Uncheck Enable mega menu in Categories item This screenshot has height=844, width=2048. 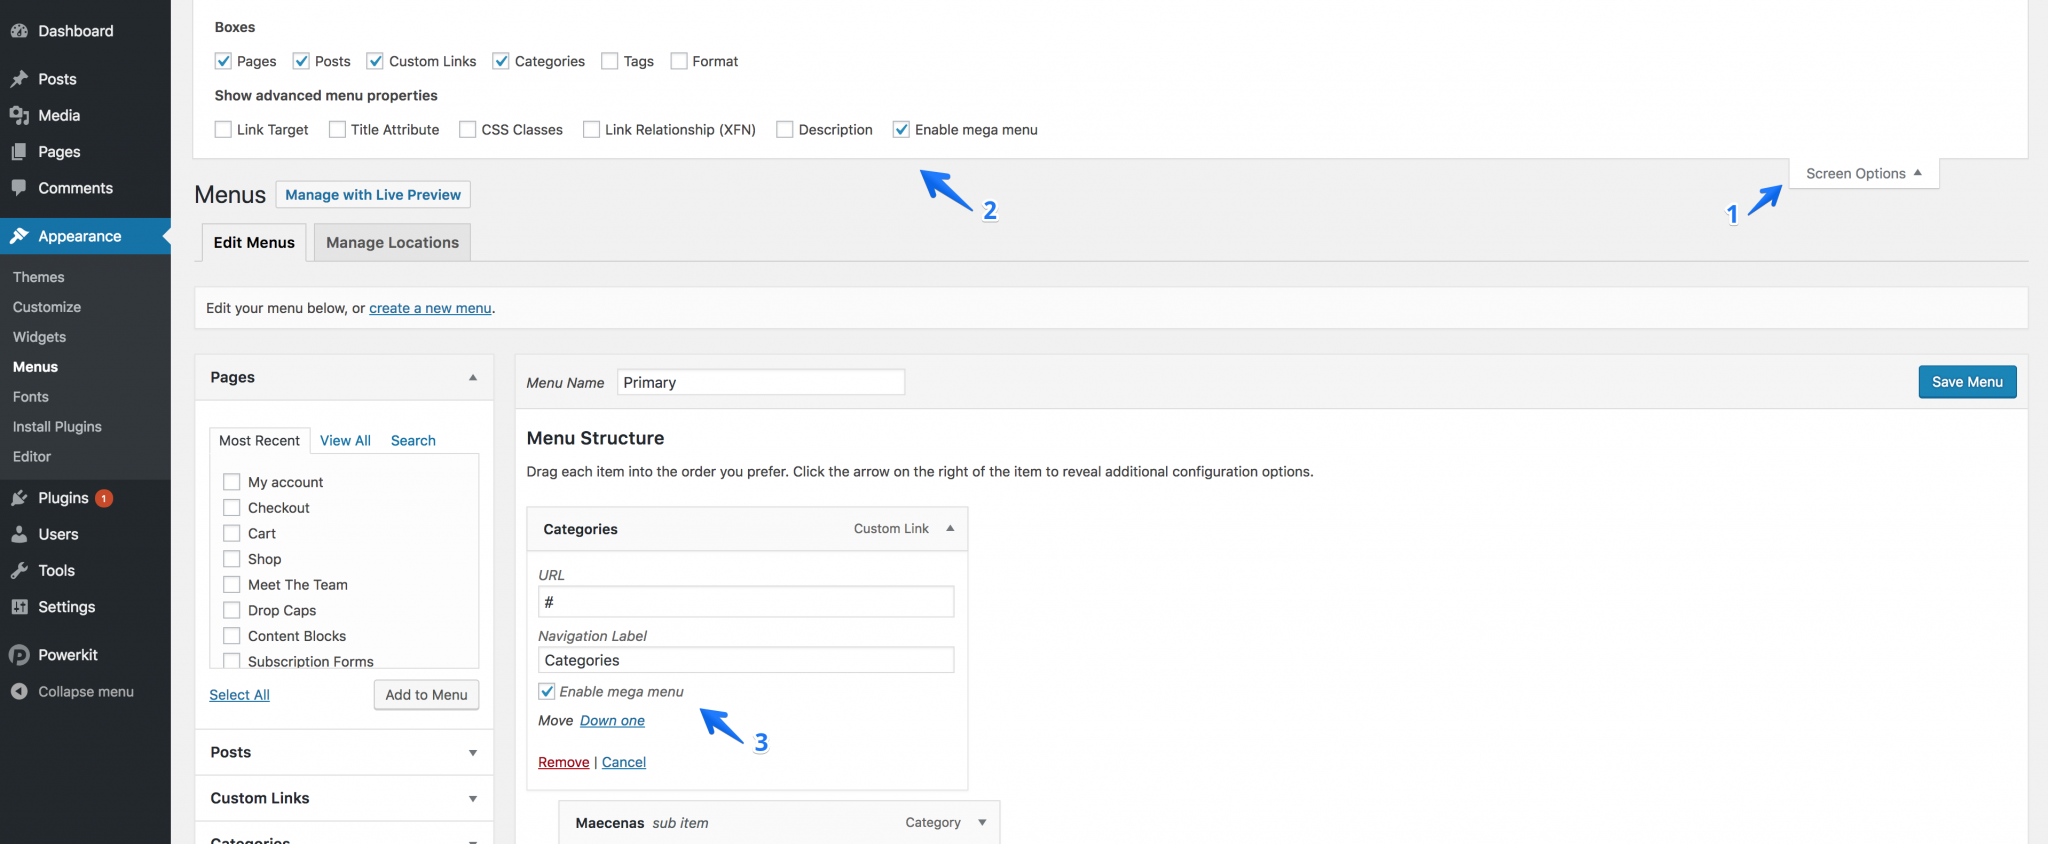tap(547, 692)
